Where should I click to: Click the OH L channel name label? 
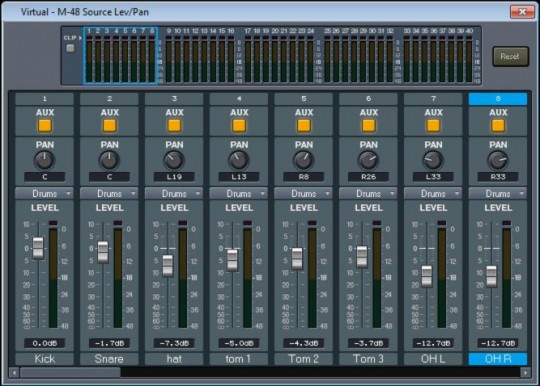click(x=433, y=359)
